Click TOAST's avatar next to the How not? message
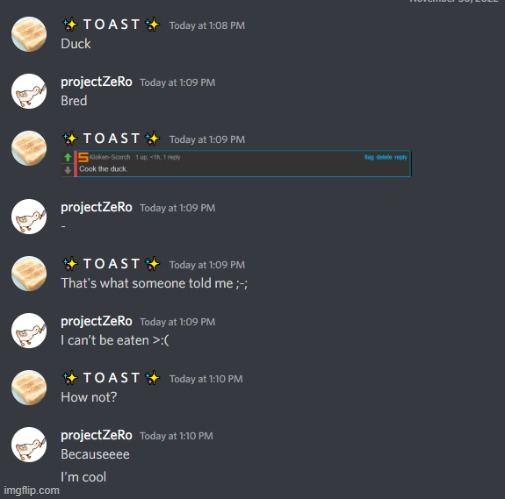 coord(29,387)
